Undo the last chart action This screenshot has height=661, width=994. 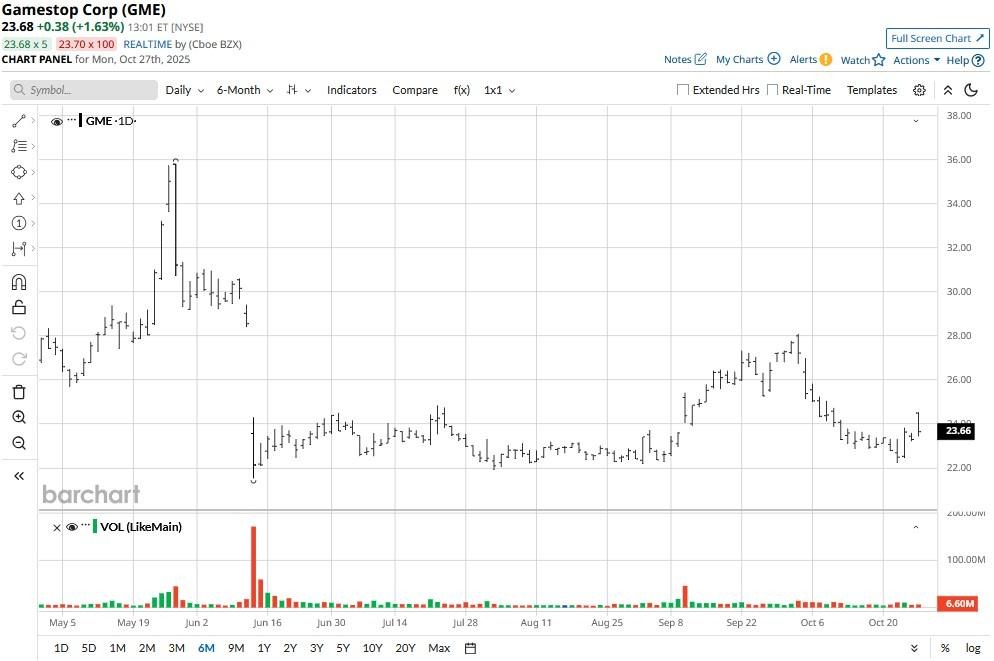[x=19, y=333]
